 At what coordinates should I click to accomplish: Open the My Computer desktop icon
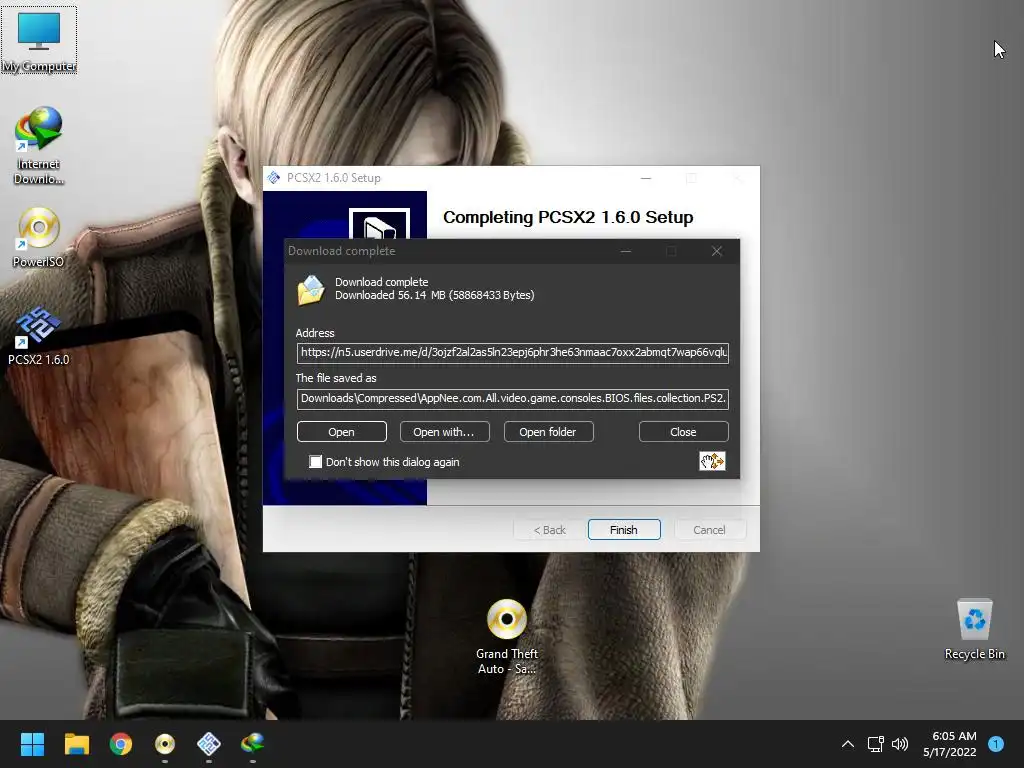[x=39, y=40]
